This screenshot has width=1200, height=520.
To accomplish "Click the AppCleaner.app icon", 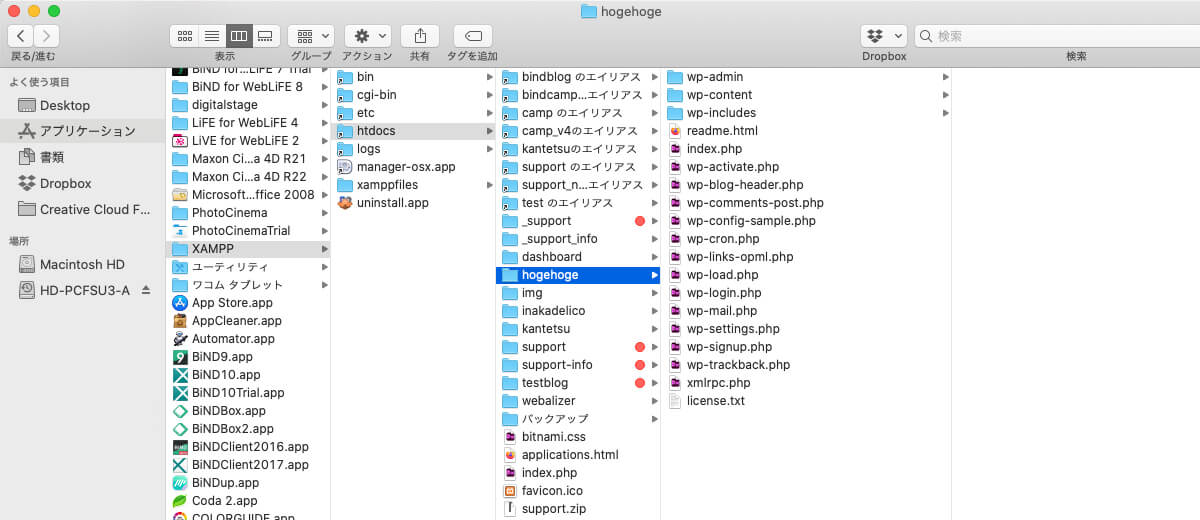I will click(x=180, y=321).
